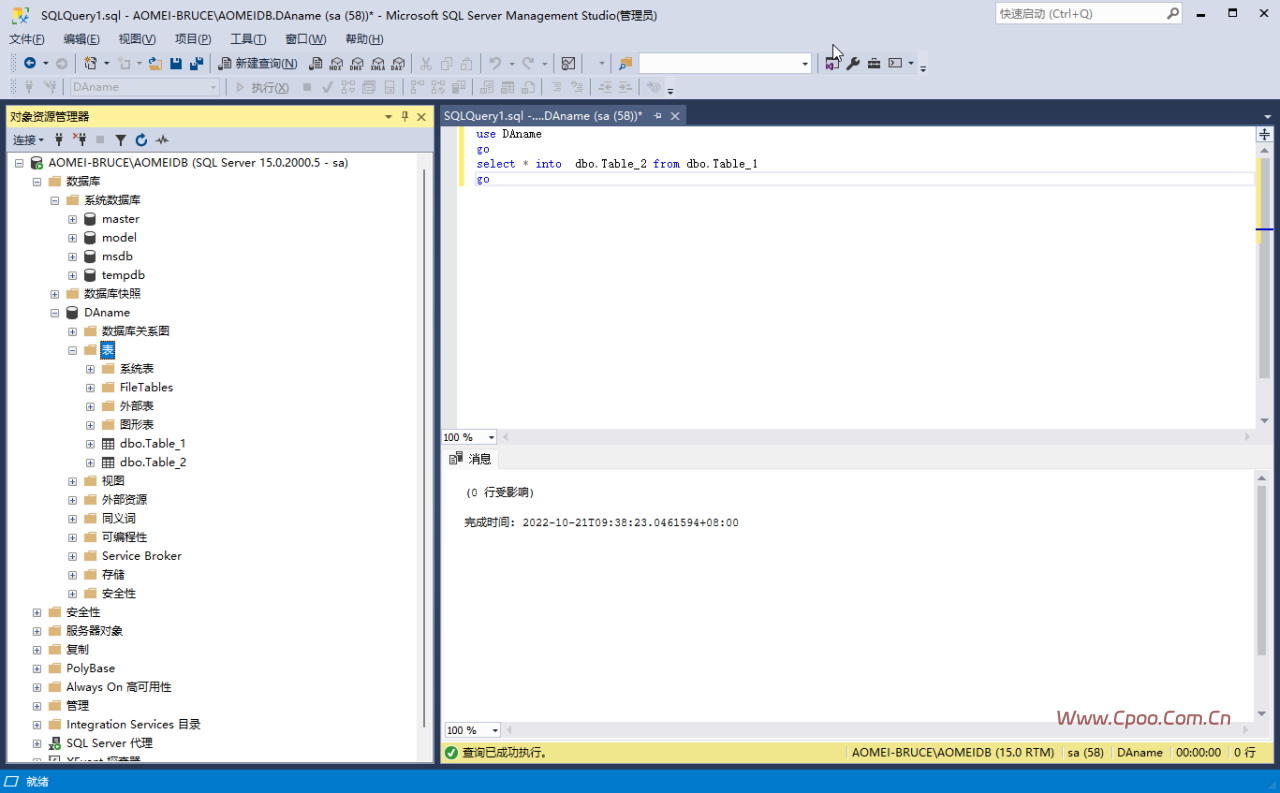Open the 工具(T) menu
The image size is (1280, 793).
click(248, 39)
